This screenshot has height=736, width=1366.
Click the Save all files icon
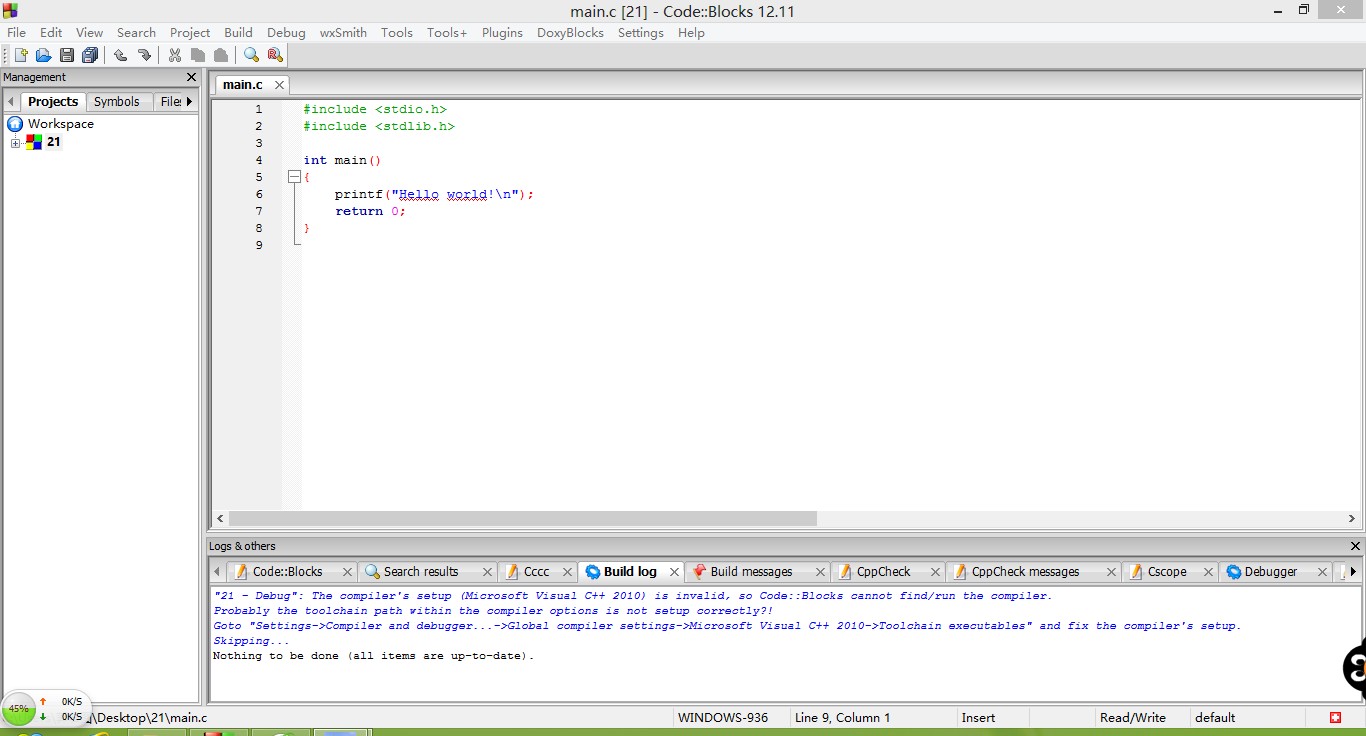pyautogui.click(x=91, y=56)
